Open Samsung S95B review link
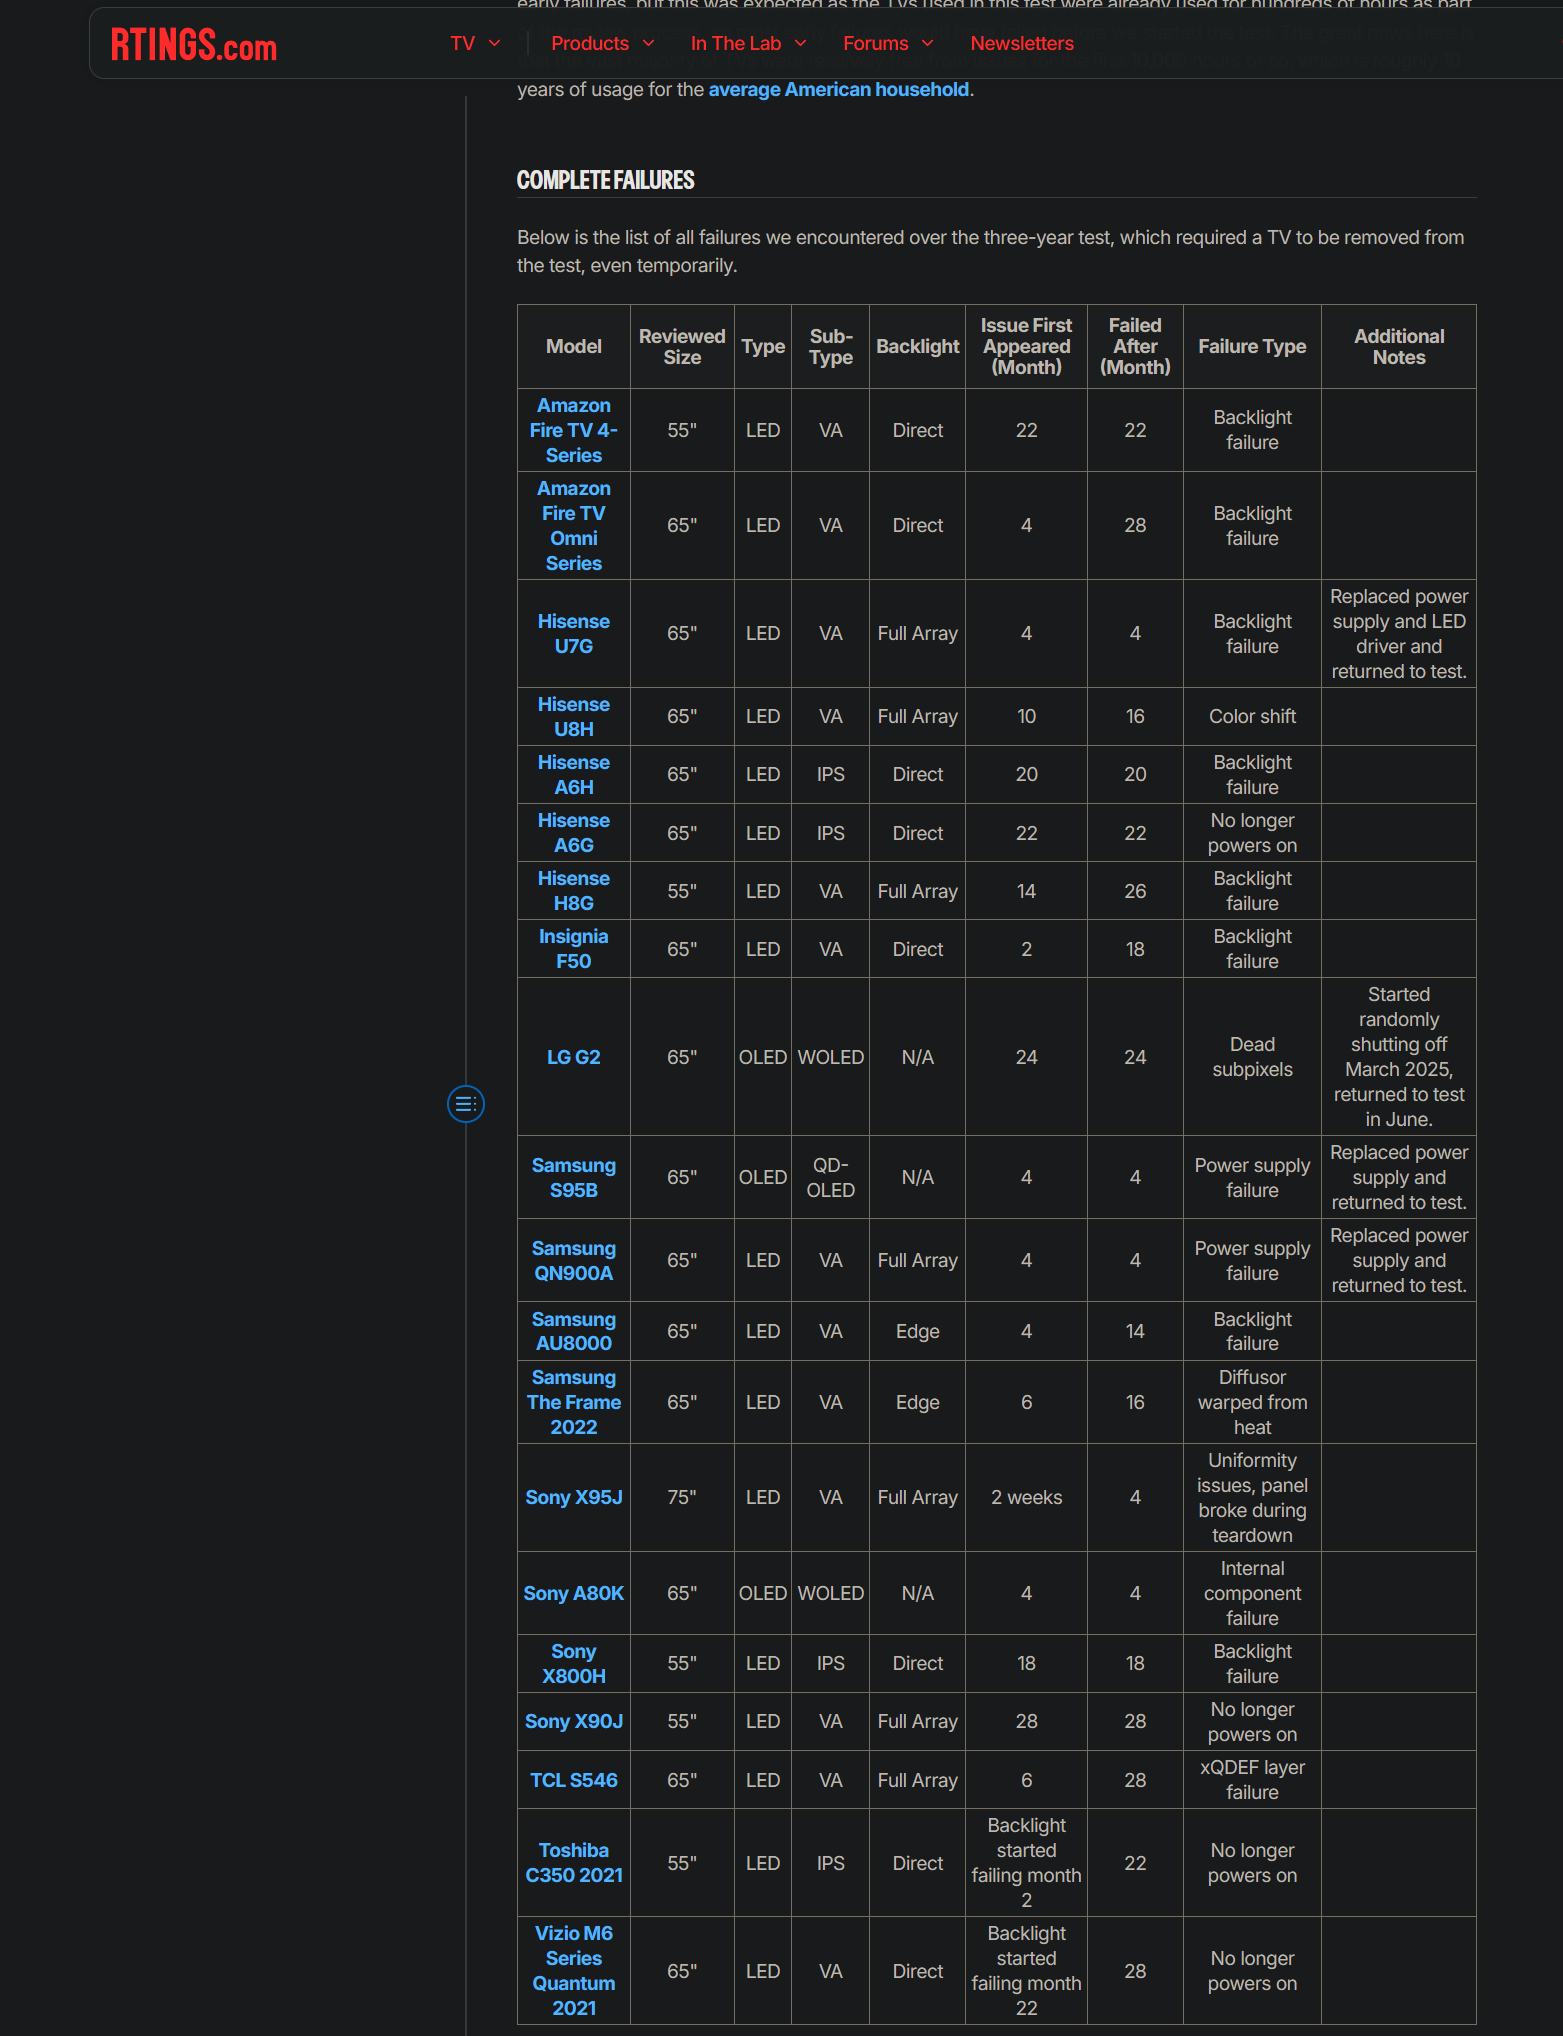The image size is (1563, 2036). [574, 1178]
